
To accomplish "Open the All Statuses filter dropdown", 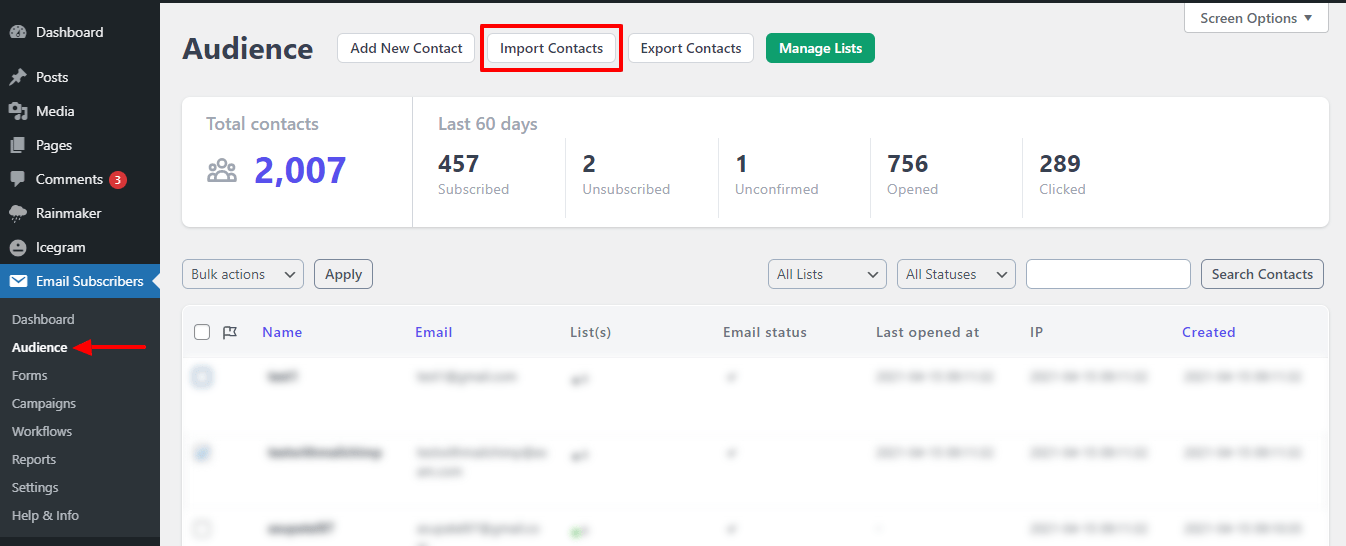I will point(956,274).
